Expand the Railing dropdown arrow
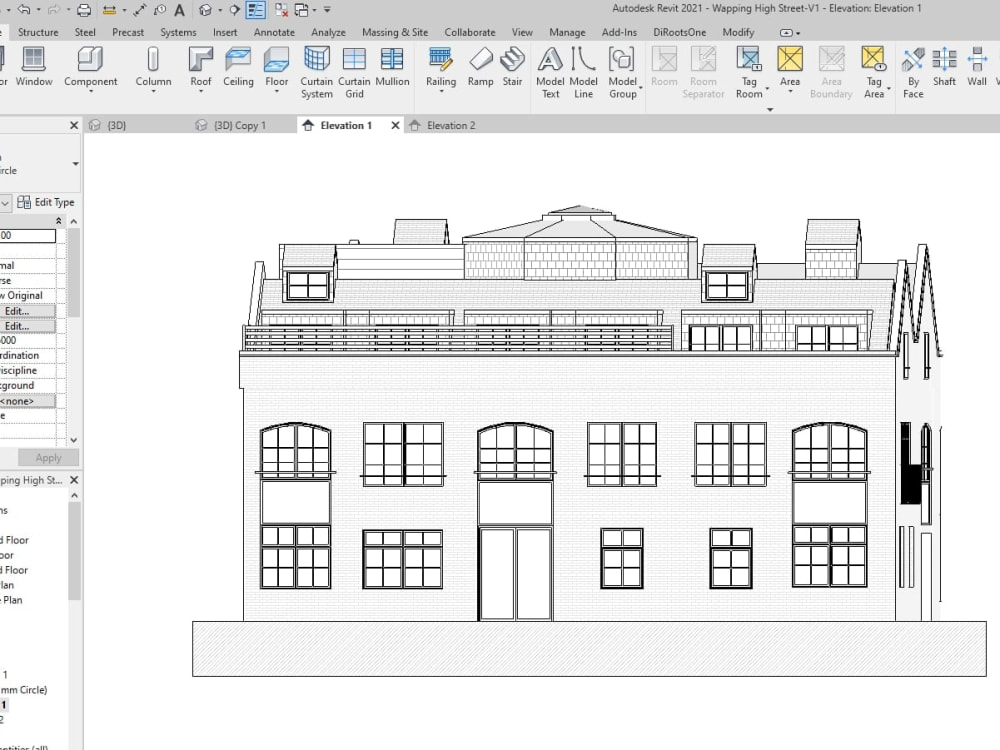The height and width of the screenshot is (750, 1000). click(x=441, y=92)
